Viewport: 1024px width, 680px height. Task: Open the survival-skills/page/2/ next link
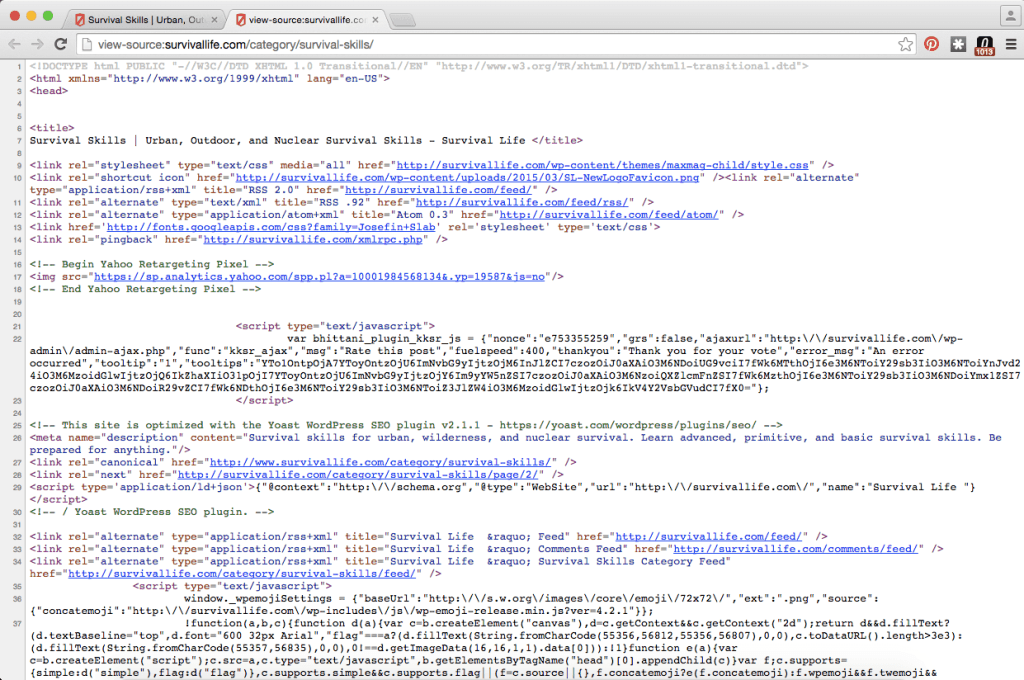tap(358, 475)
